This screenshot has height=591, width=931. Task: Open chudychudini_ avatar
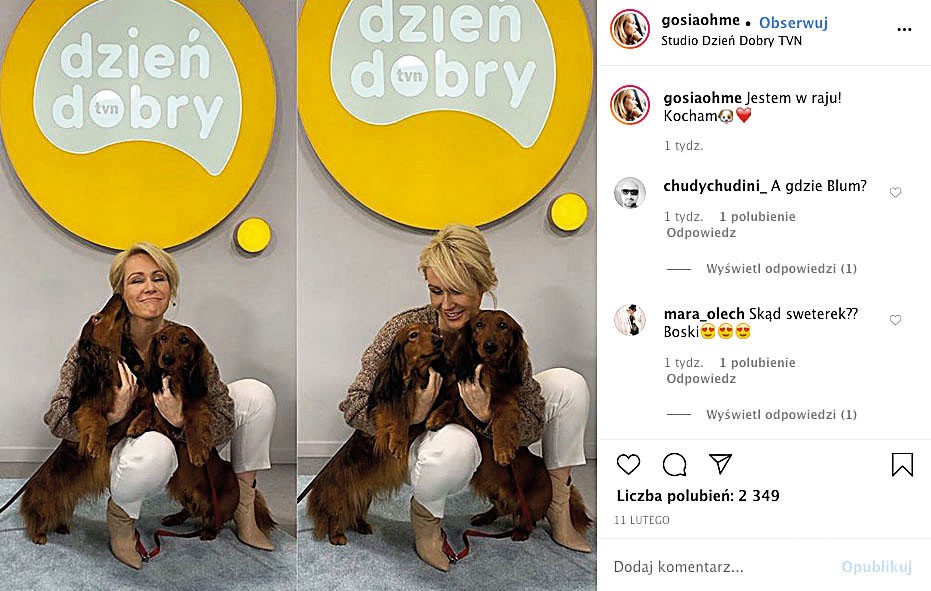pos(629,193)
